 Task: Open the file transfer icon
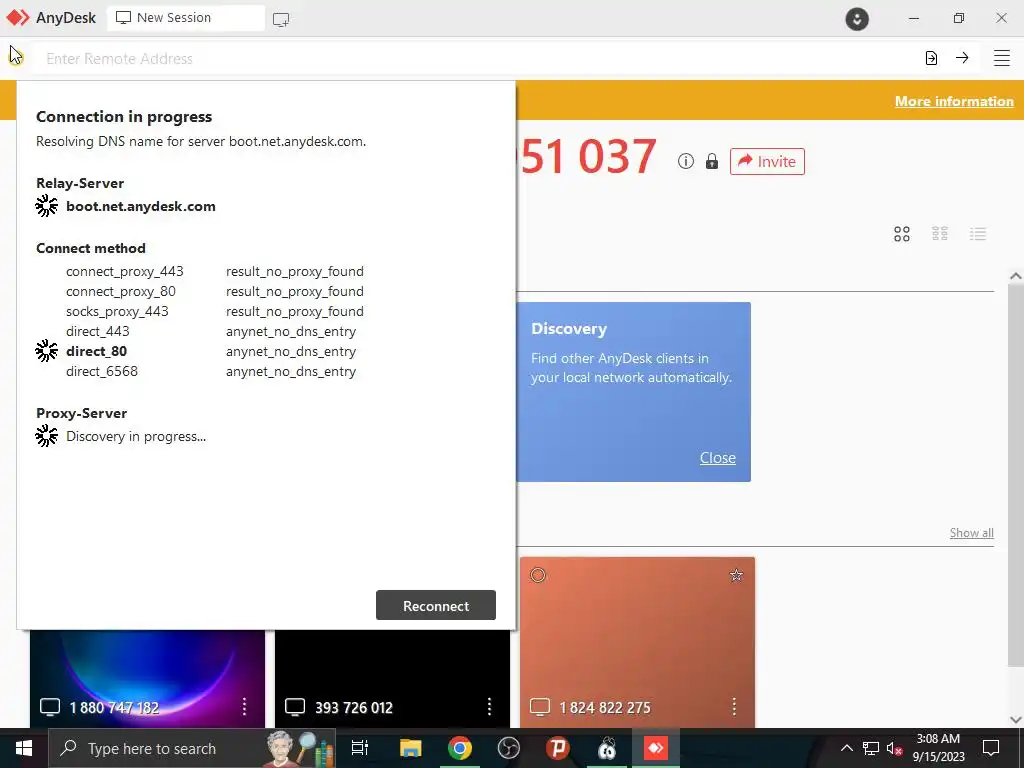(x=931, y=58)
